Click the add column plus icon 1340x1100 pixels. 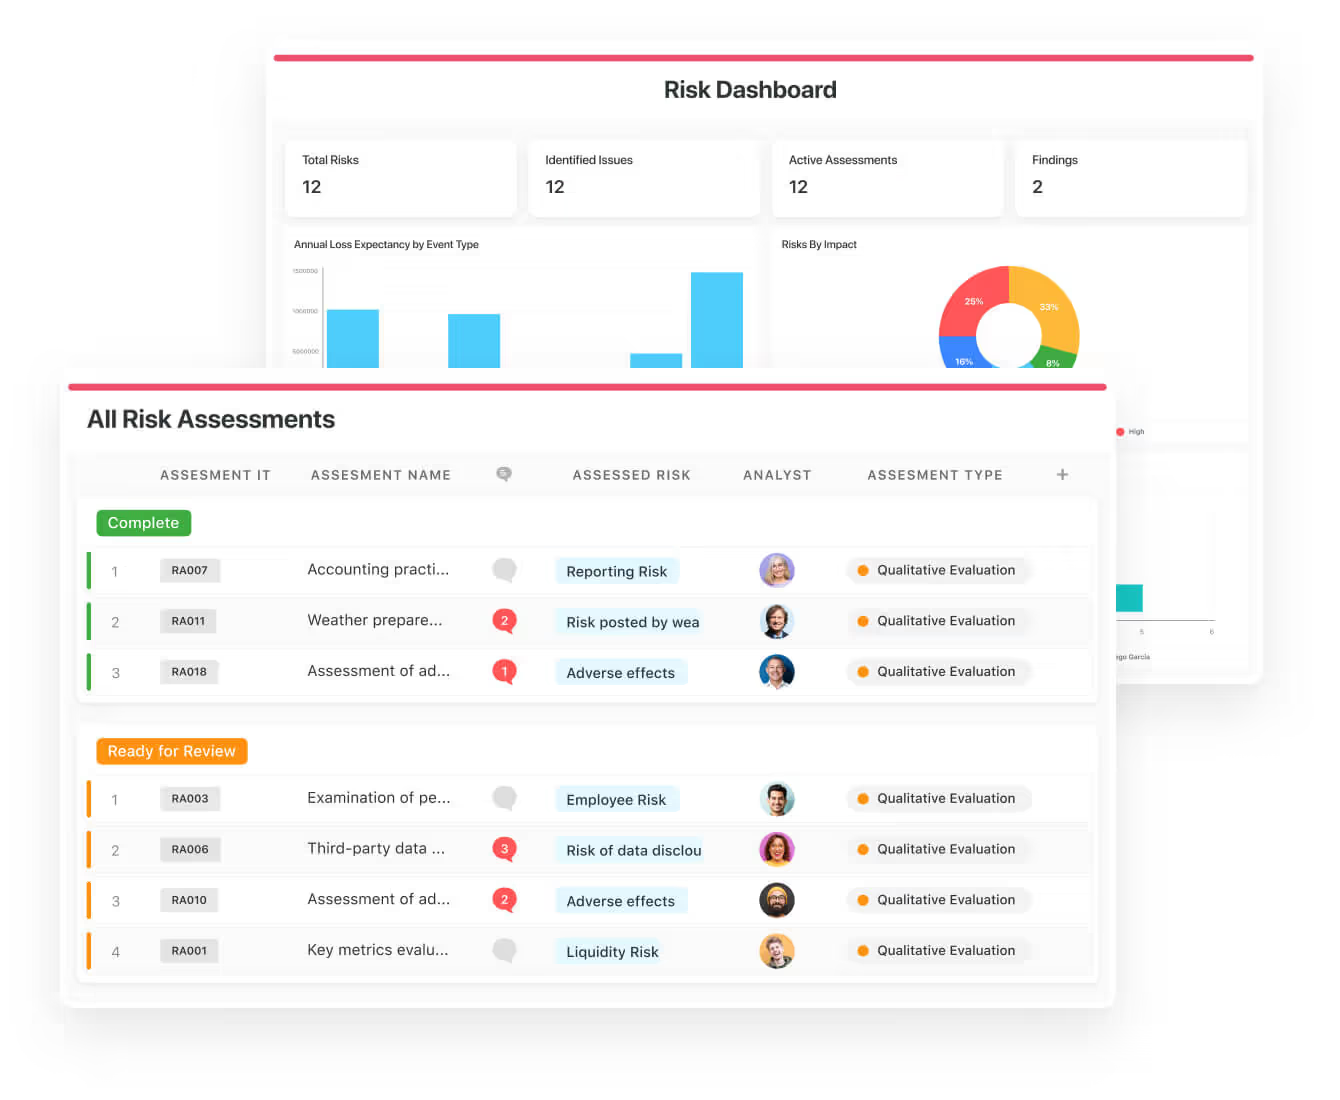coord(1062,475)
